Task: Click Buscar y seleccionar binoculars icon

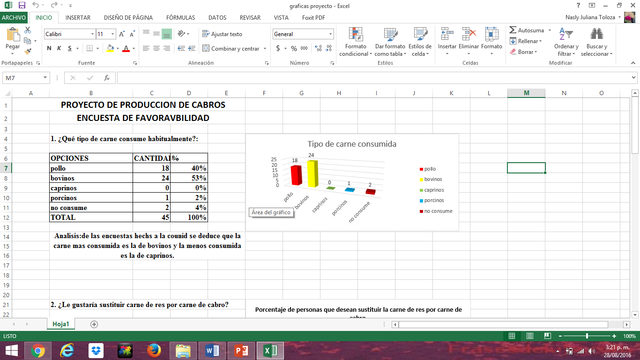Action: tap(596, 34)
